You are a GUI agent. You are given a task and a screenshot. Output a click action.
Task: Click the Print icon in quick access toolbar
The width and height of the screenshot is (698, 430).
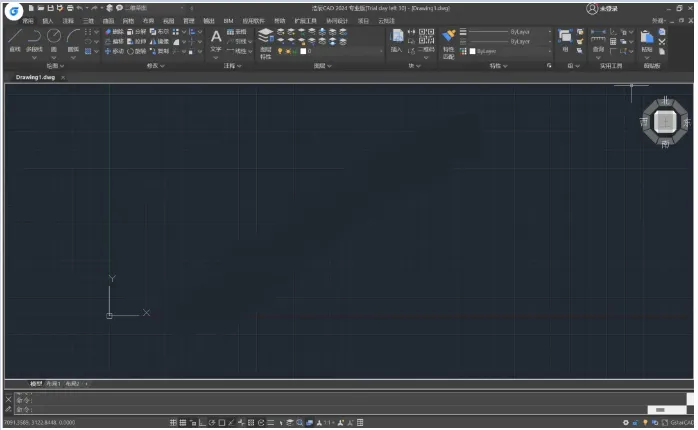click(x=70, y=8)
